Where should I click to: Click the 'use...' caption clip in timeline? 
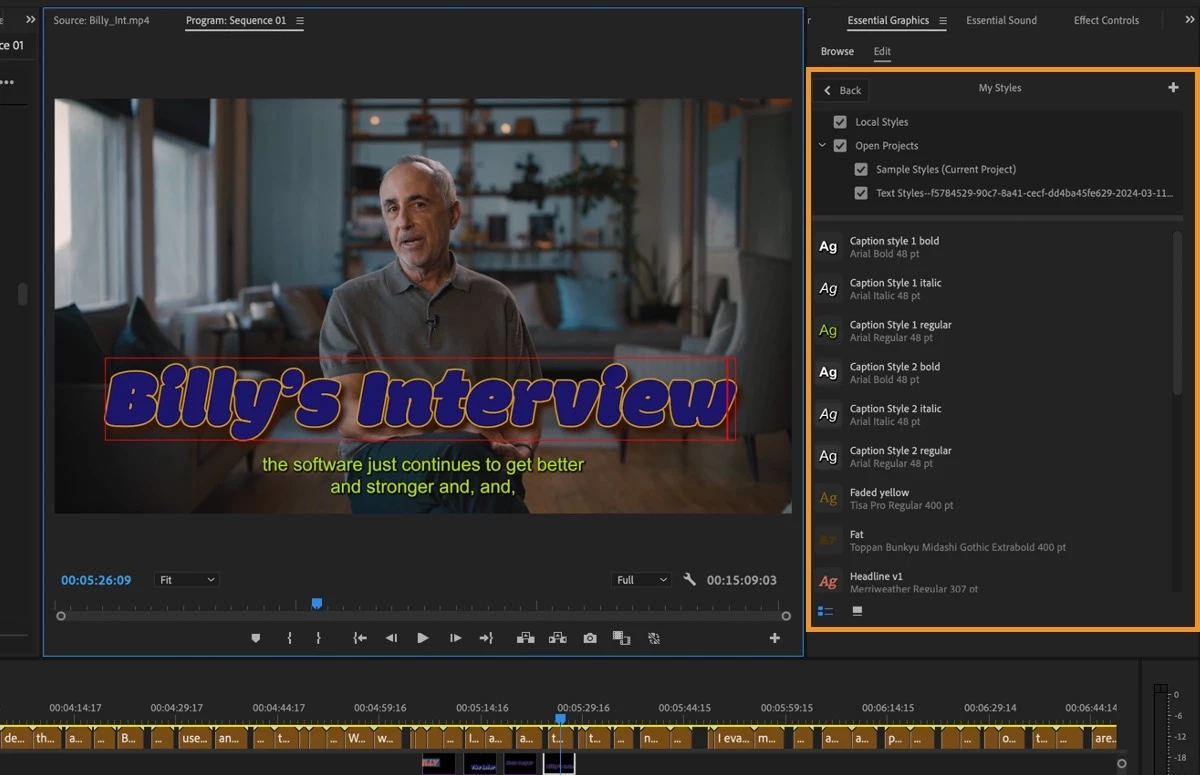pos(194,739)
